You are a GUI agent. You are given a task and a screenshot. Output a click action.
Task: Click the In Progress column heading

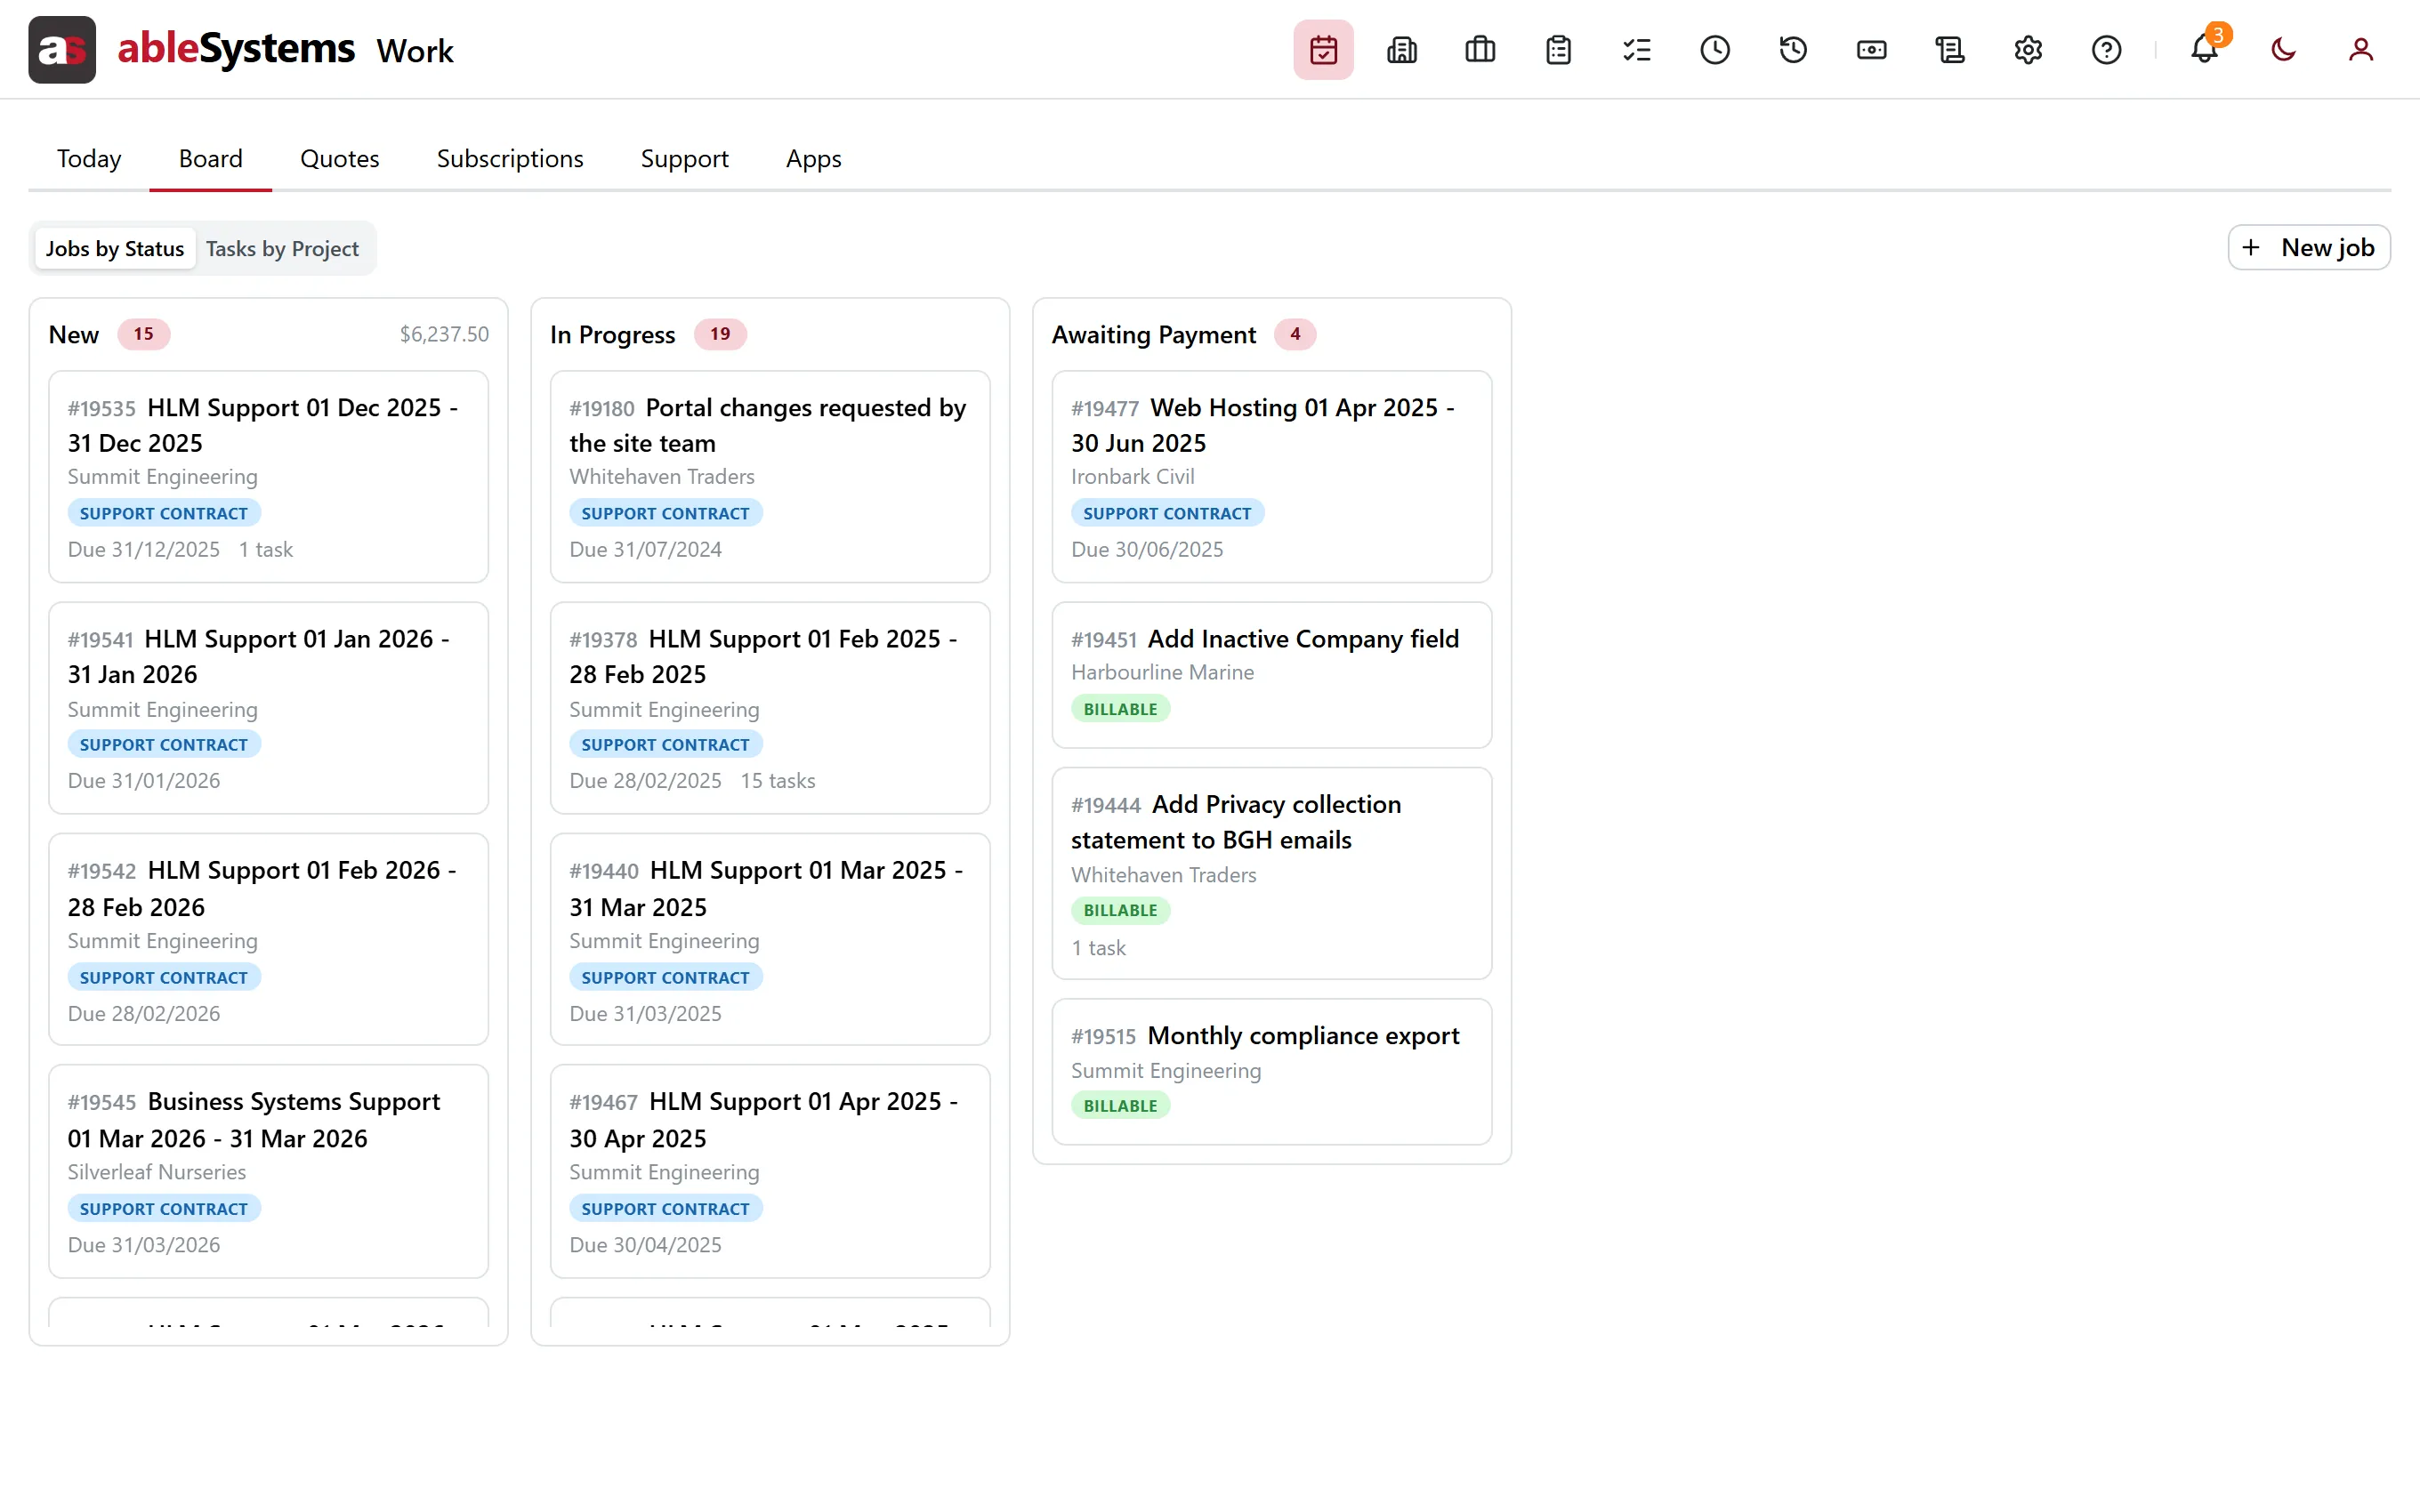click(612, 335)
